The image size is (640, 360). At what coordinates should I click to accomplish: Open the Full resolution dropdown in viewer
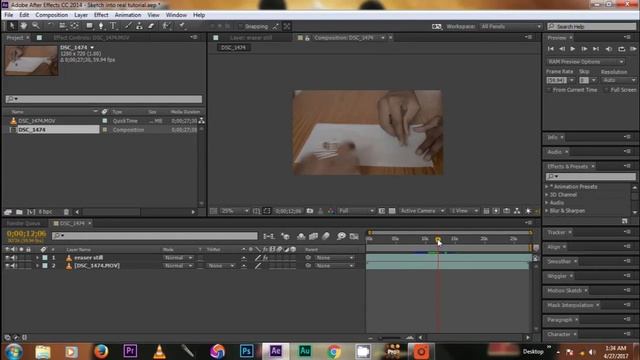click(x=356, y=211)
